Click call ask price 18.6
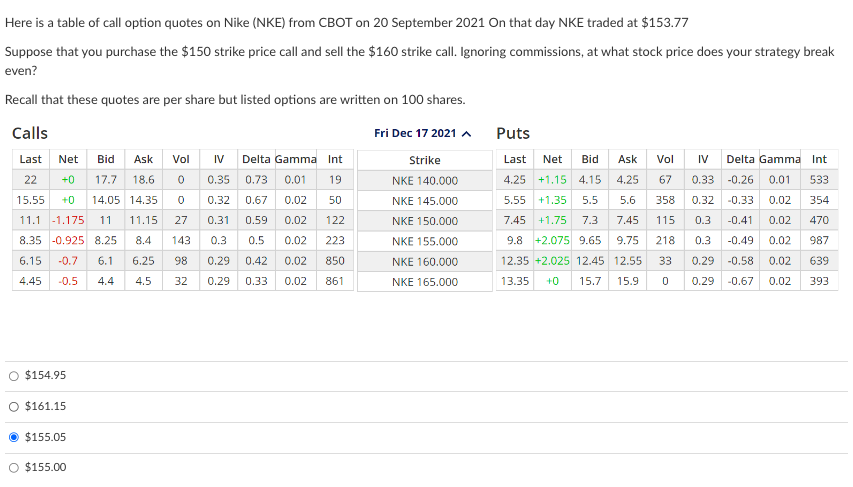853x487 pixels. tap(144, 180)
